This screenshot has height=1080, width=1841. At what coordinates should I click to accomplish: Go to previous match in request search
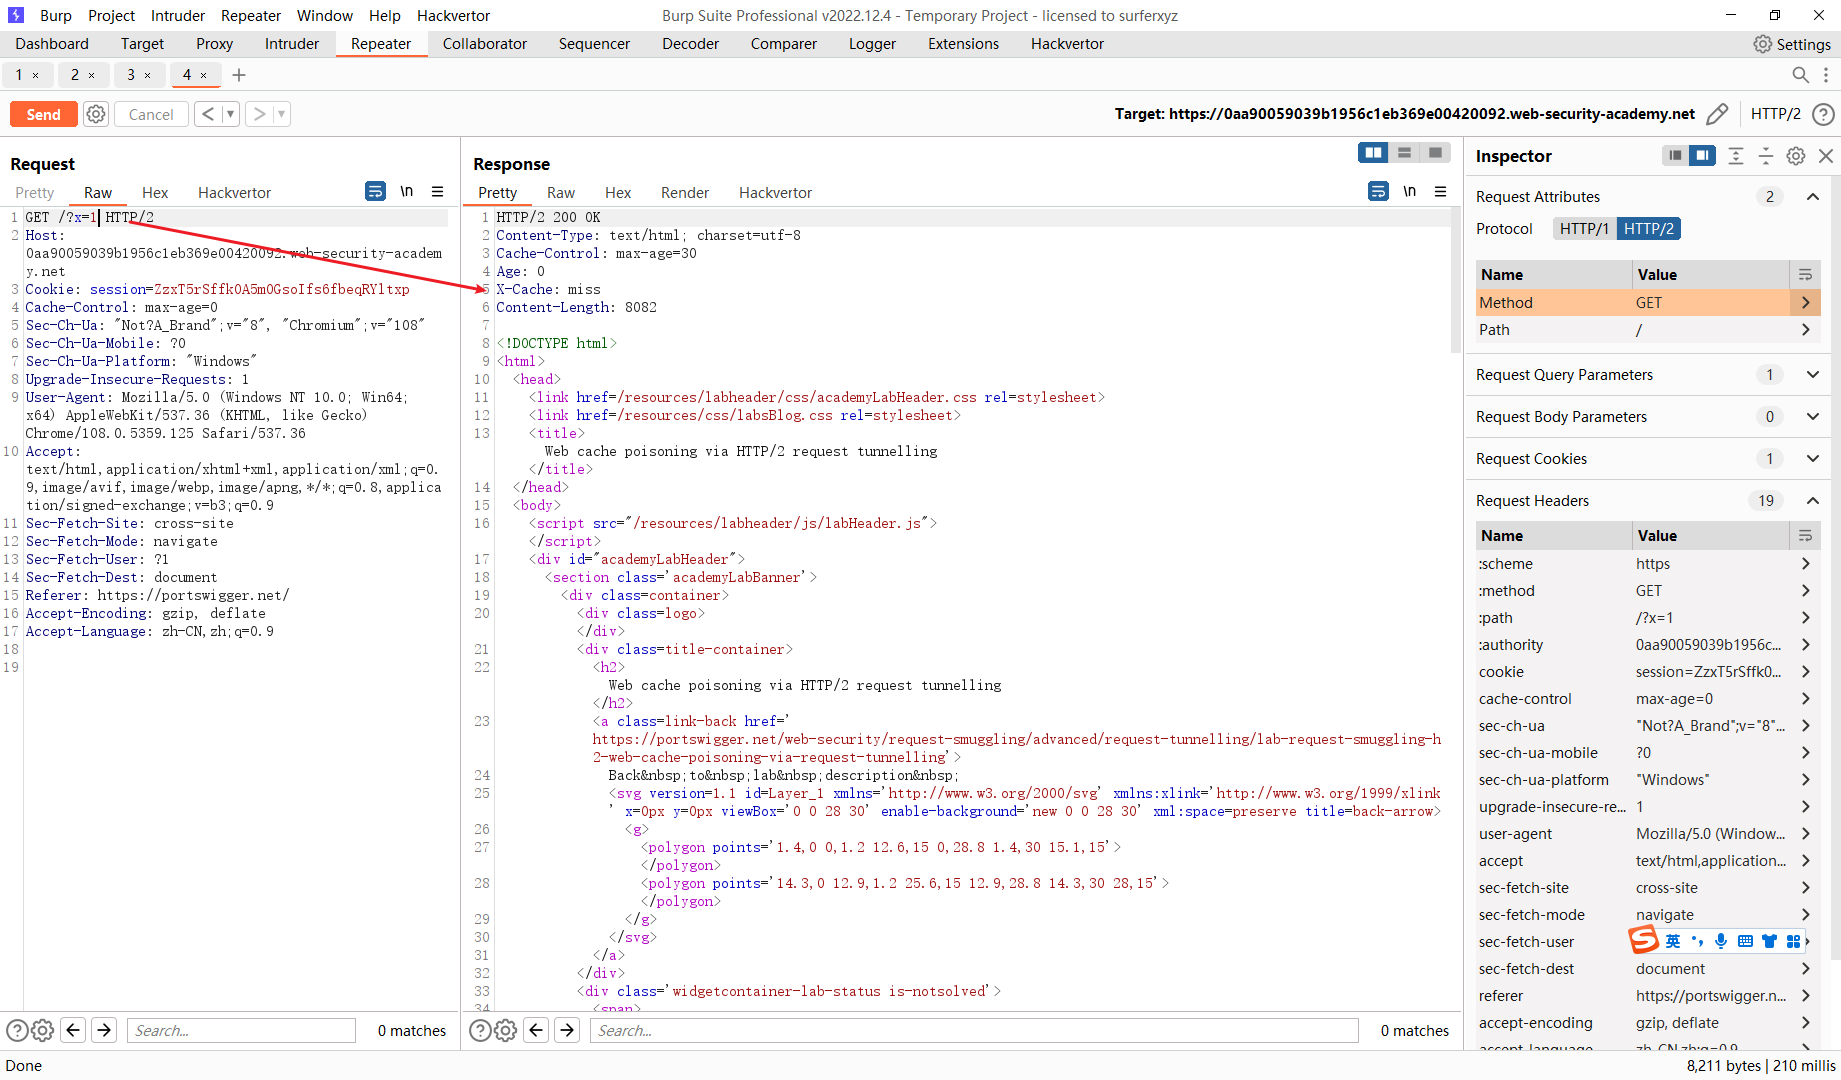coord(73,1031)
